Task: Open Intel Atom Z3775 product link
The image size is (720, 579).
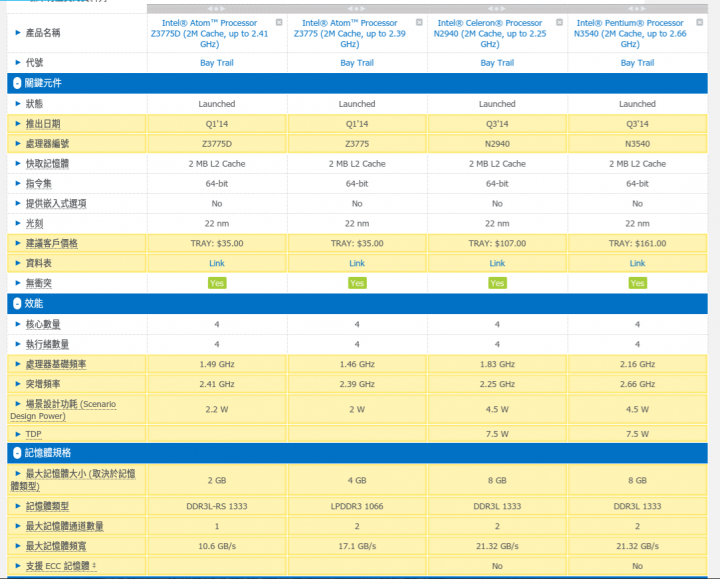Action: tap(349, 34)
